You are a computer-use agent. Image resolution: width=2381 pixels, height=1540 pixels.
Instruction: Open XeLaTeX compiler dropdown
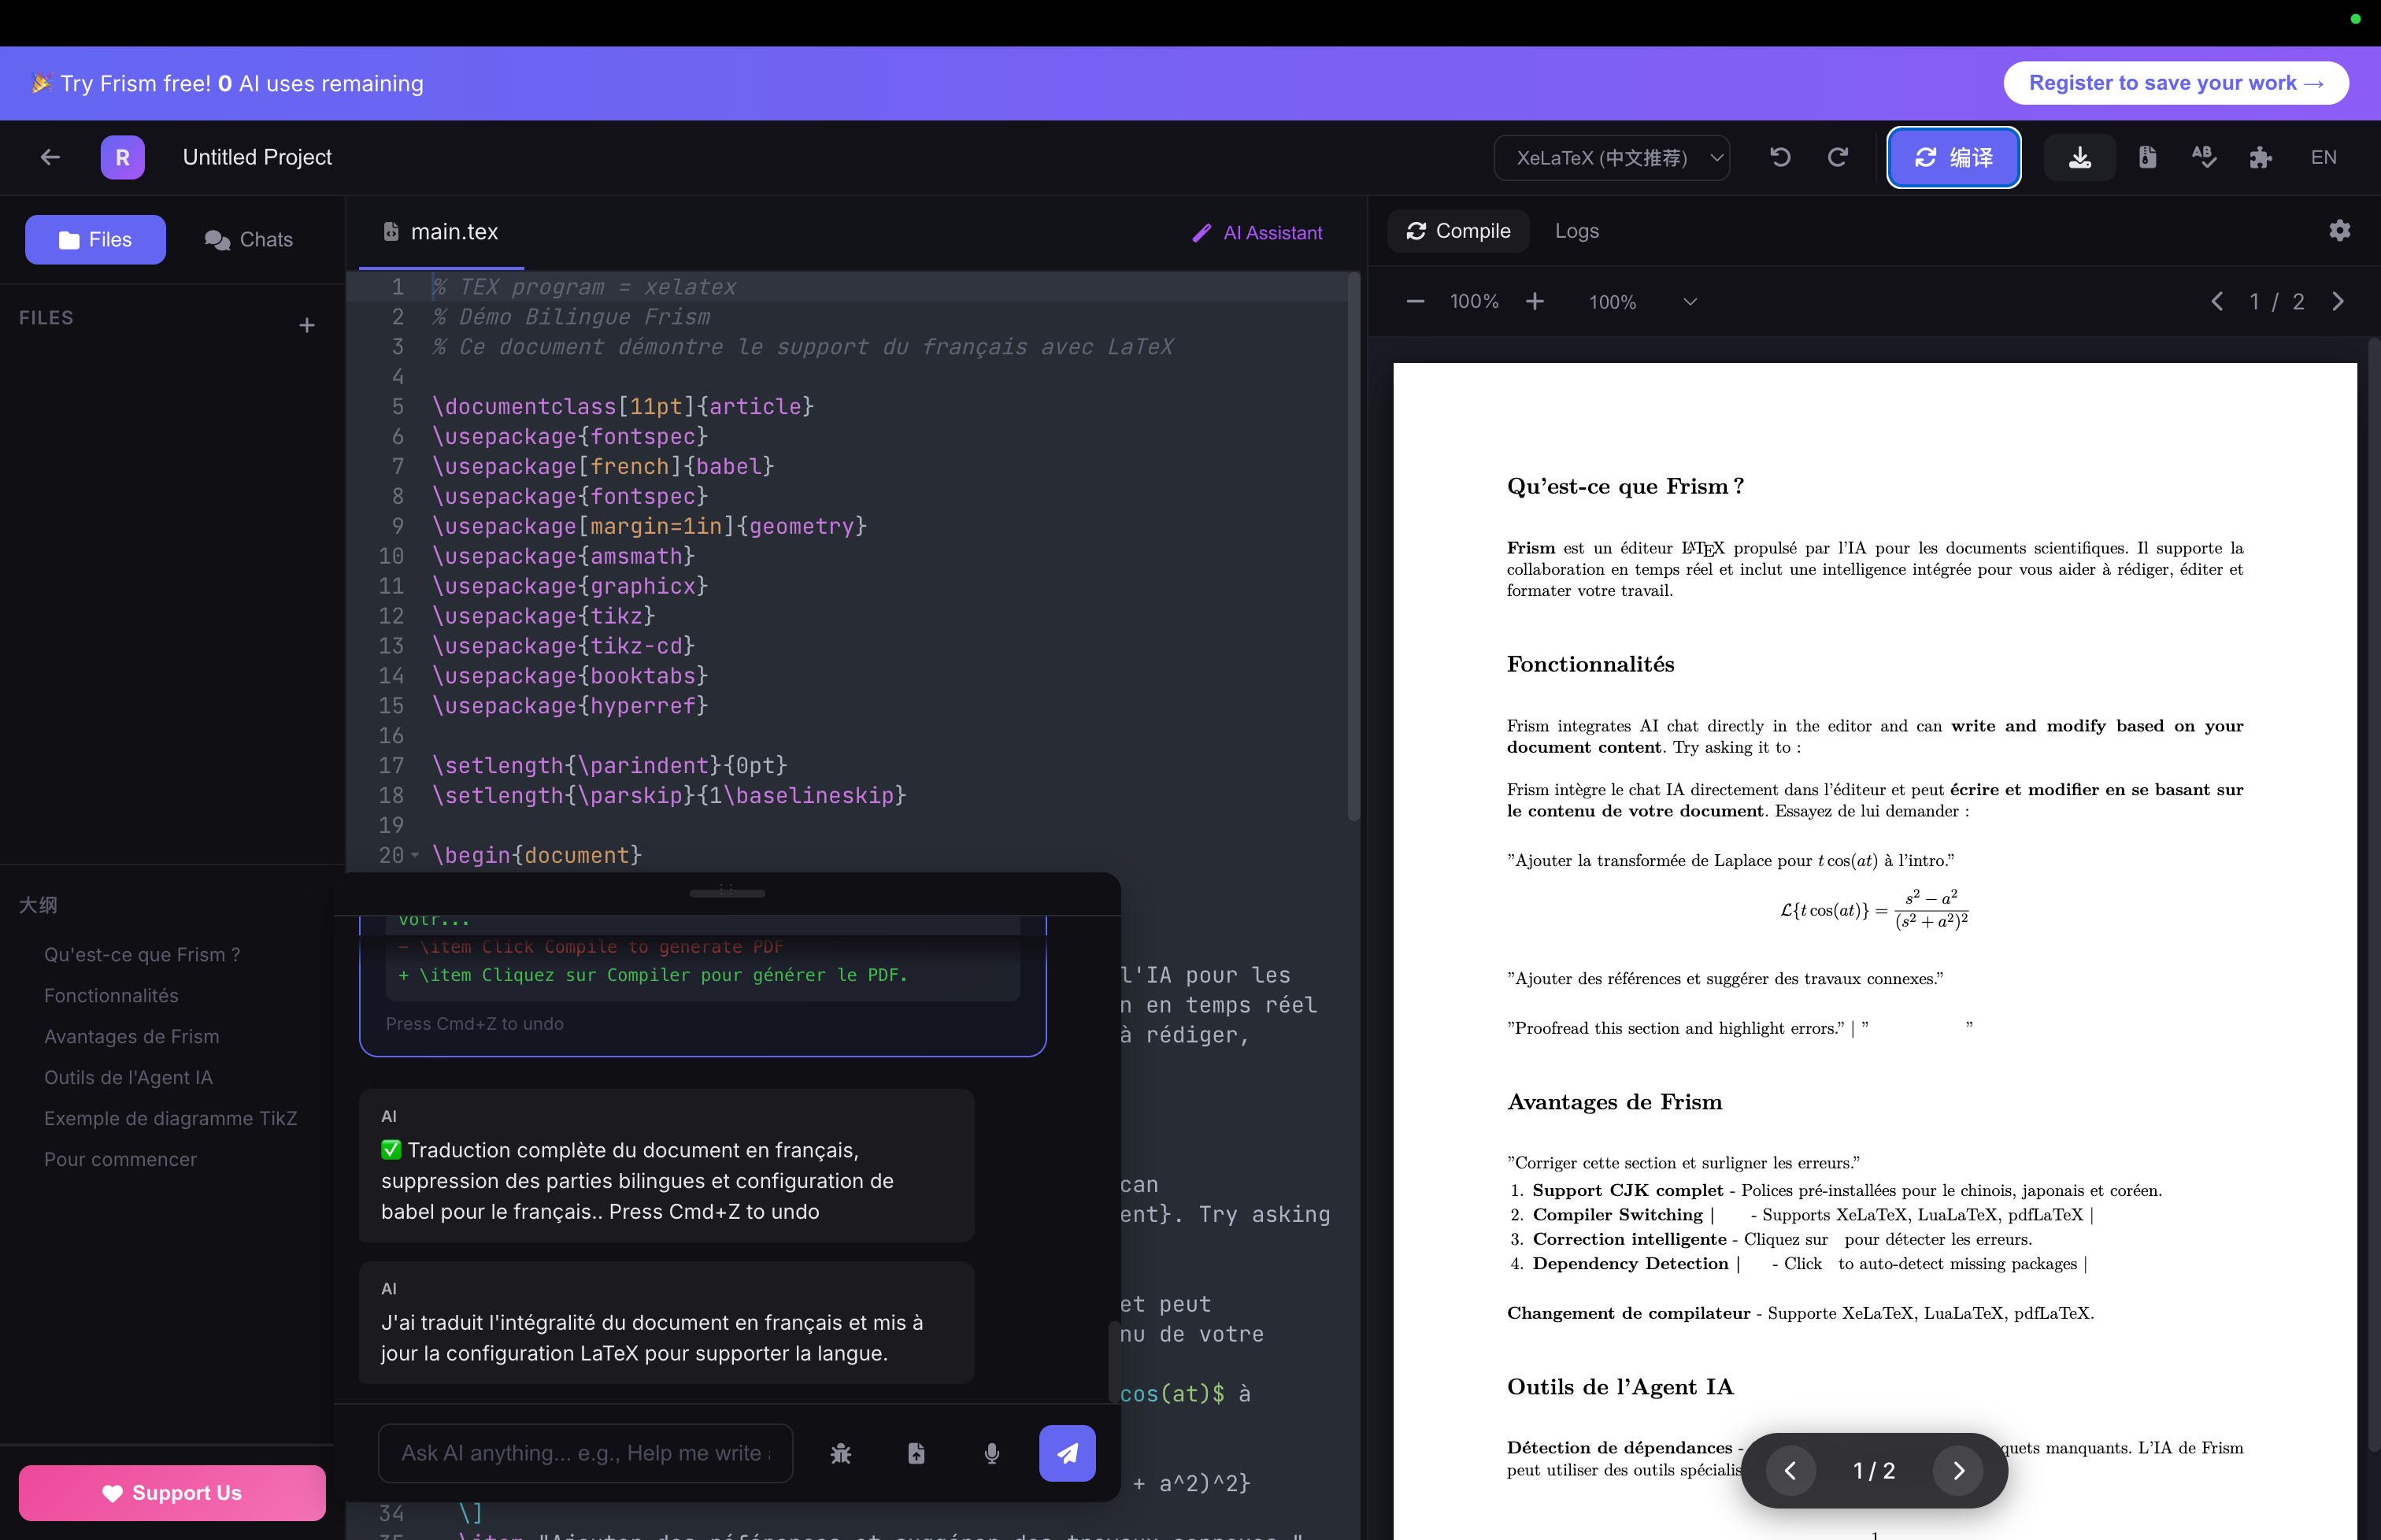1612,158
